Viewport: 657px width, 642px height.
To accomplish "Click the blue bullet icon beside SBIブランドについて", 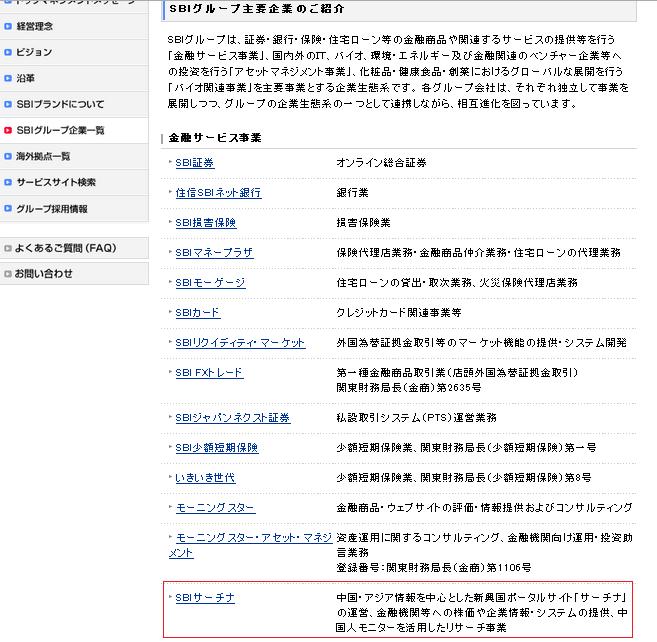I will (x=8, y=104).
